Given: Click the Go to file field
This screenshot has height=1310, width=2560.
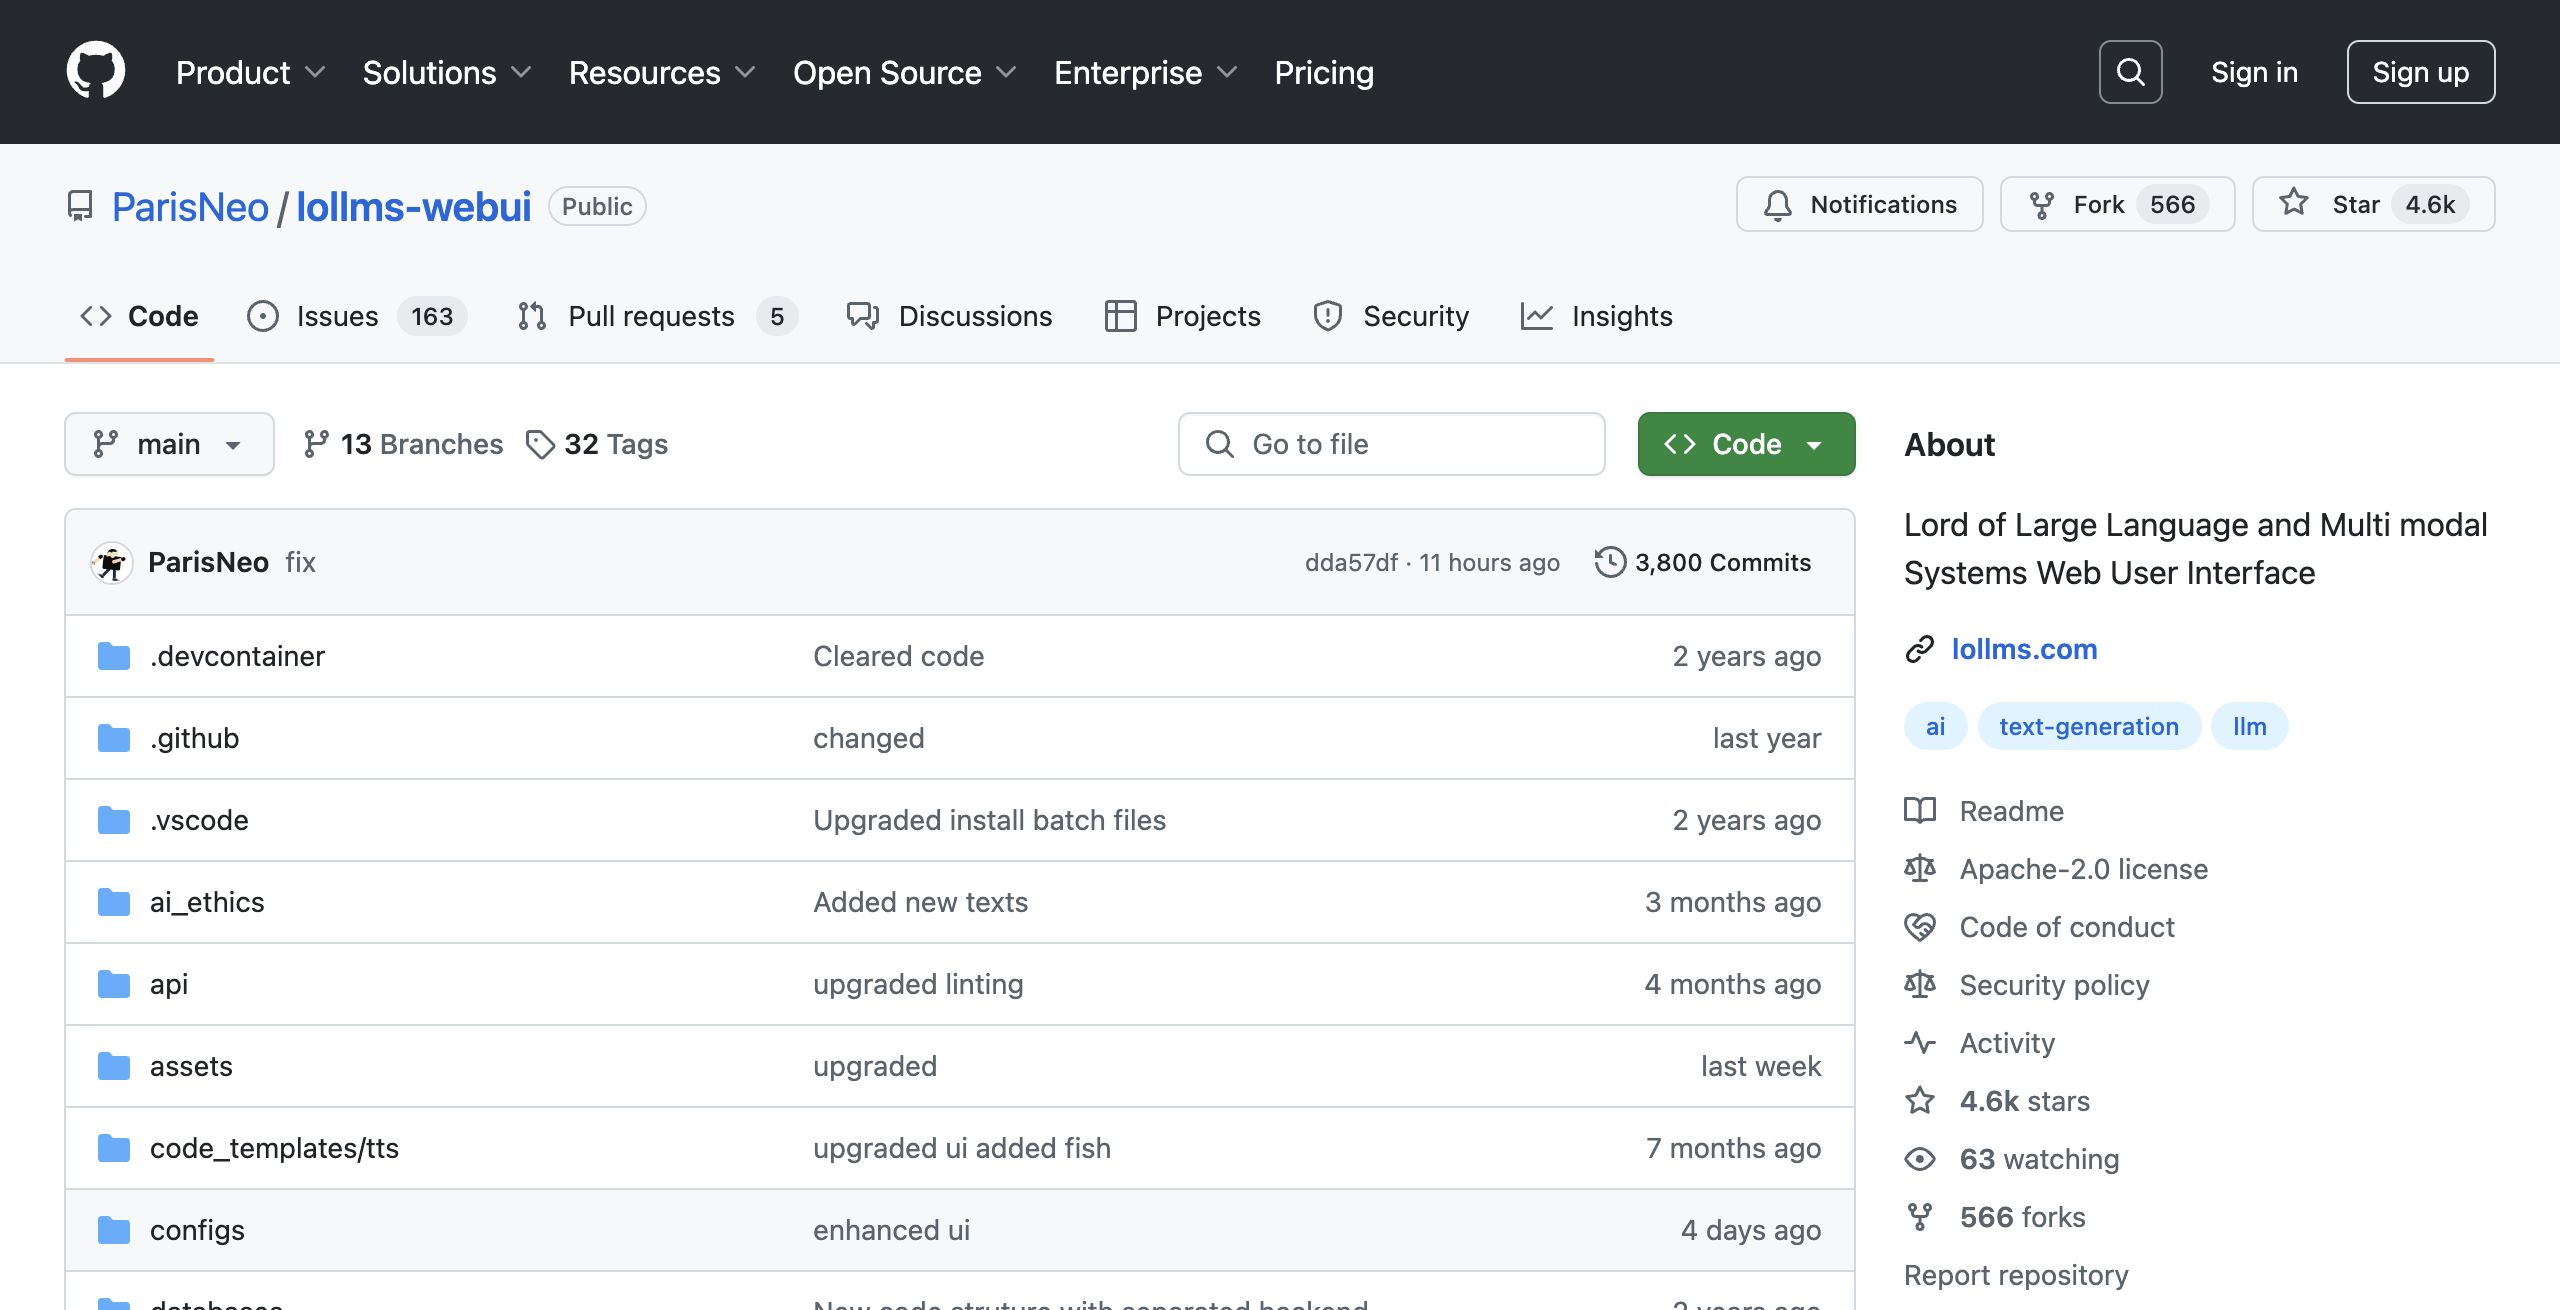Looking at the screenshot, I should click(1391, 444).
